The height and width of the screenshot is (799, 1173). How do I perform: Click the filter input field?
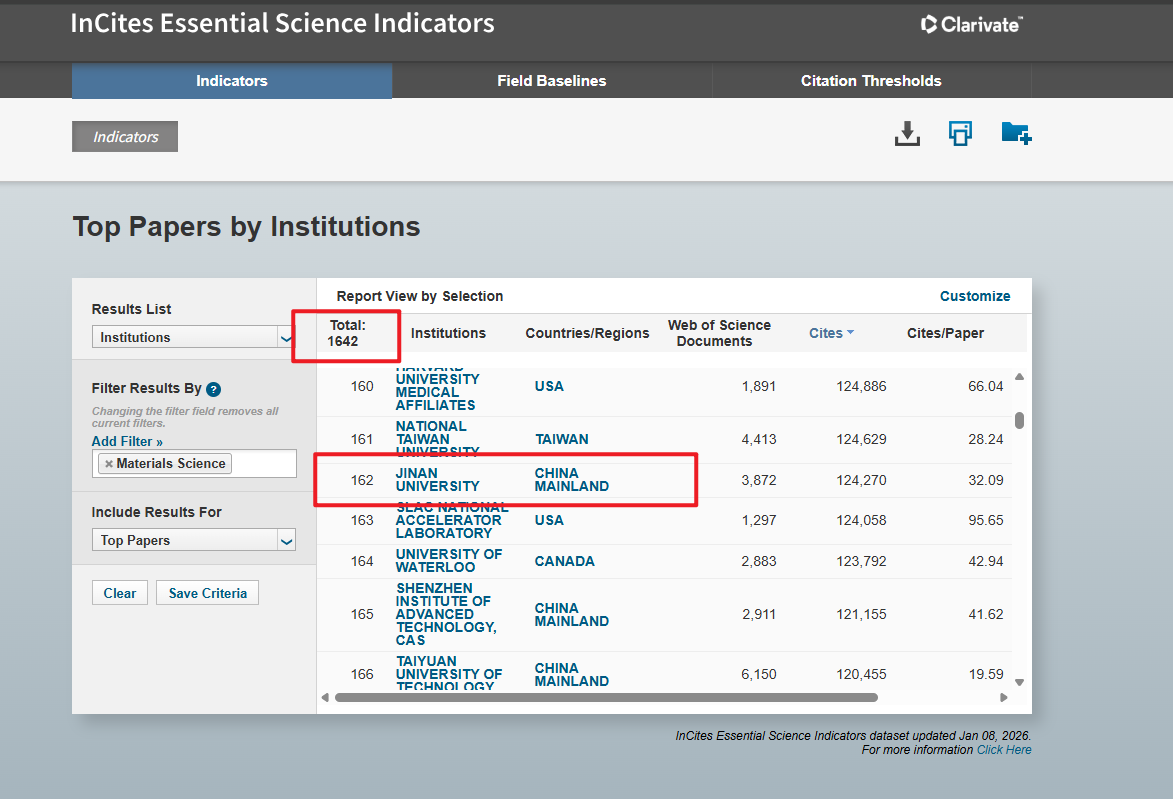(263, 464)
